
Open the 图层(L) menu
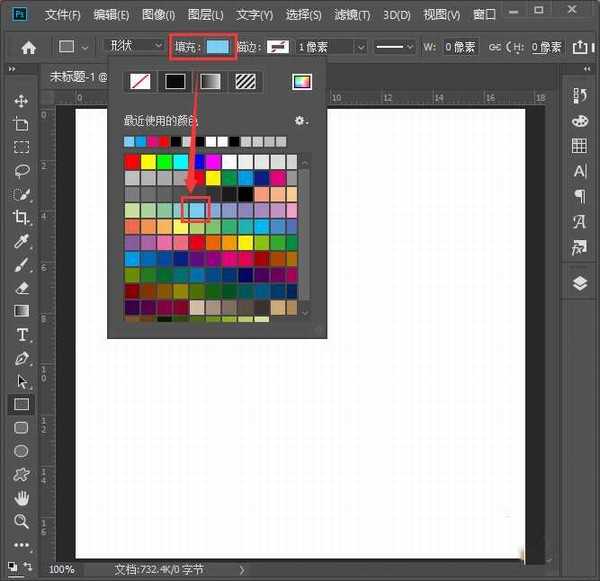[206, 15]
